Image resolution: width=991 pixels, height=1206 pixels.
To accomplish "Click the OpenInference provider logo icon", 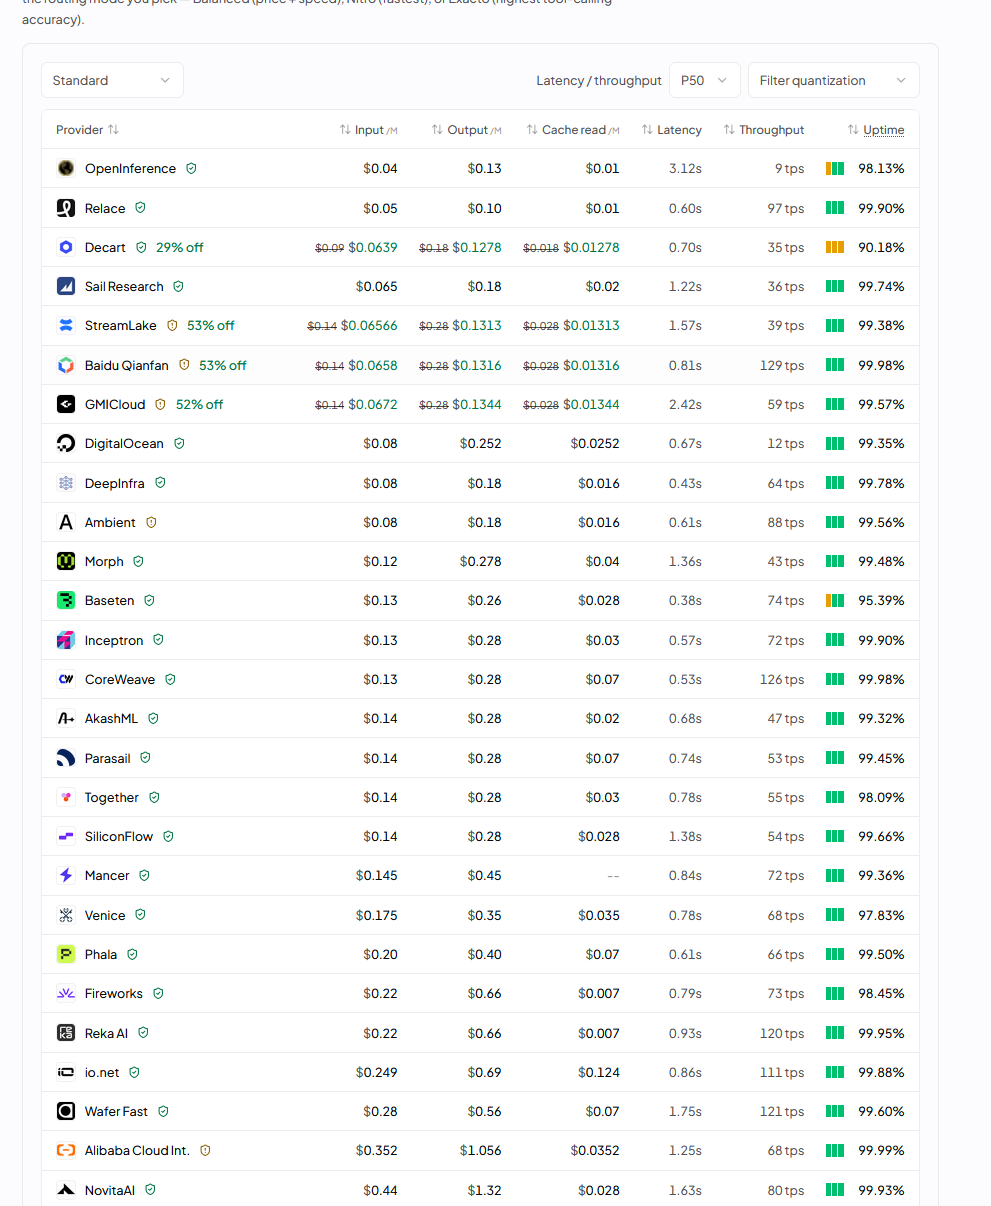I will 66,168.
